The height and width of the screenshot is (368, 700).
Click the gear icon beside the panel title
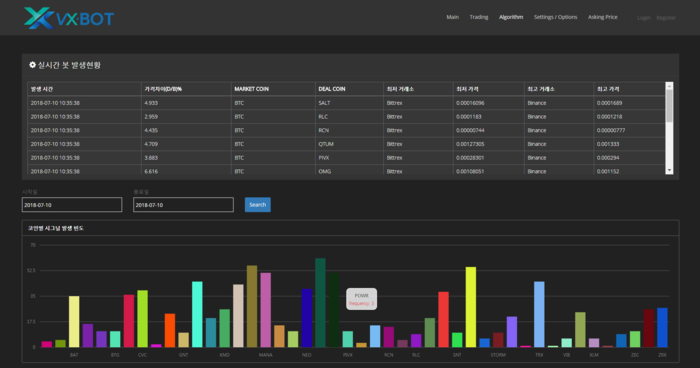[32, 65]
